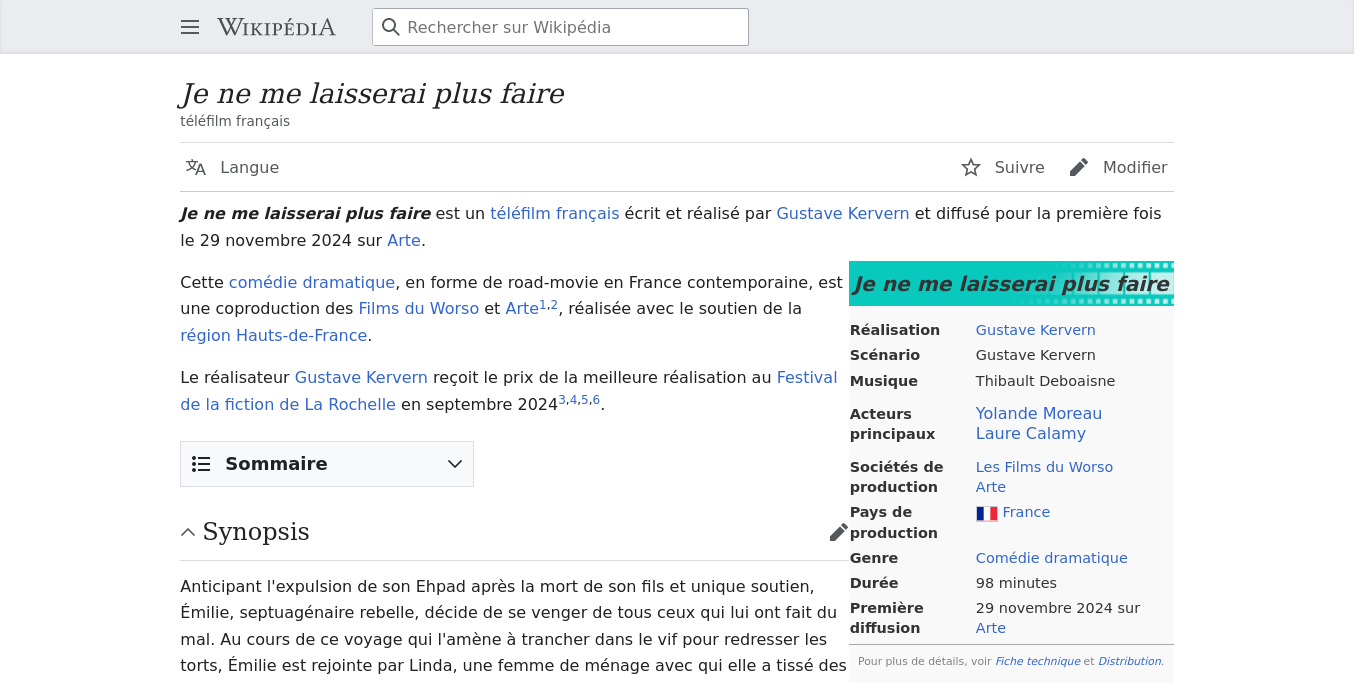Click the search magnifier icon

click(x=391, y=27)
